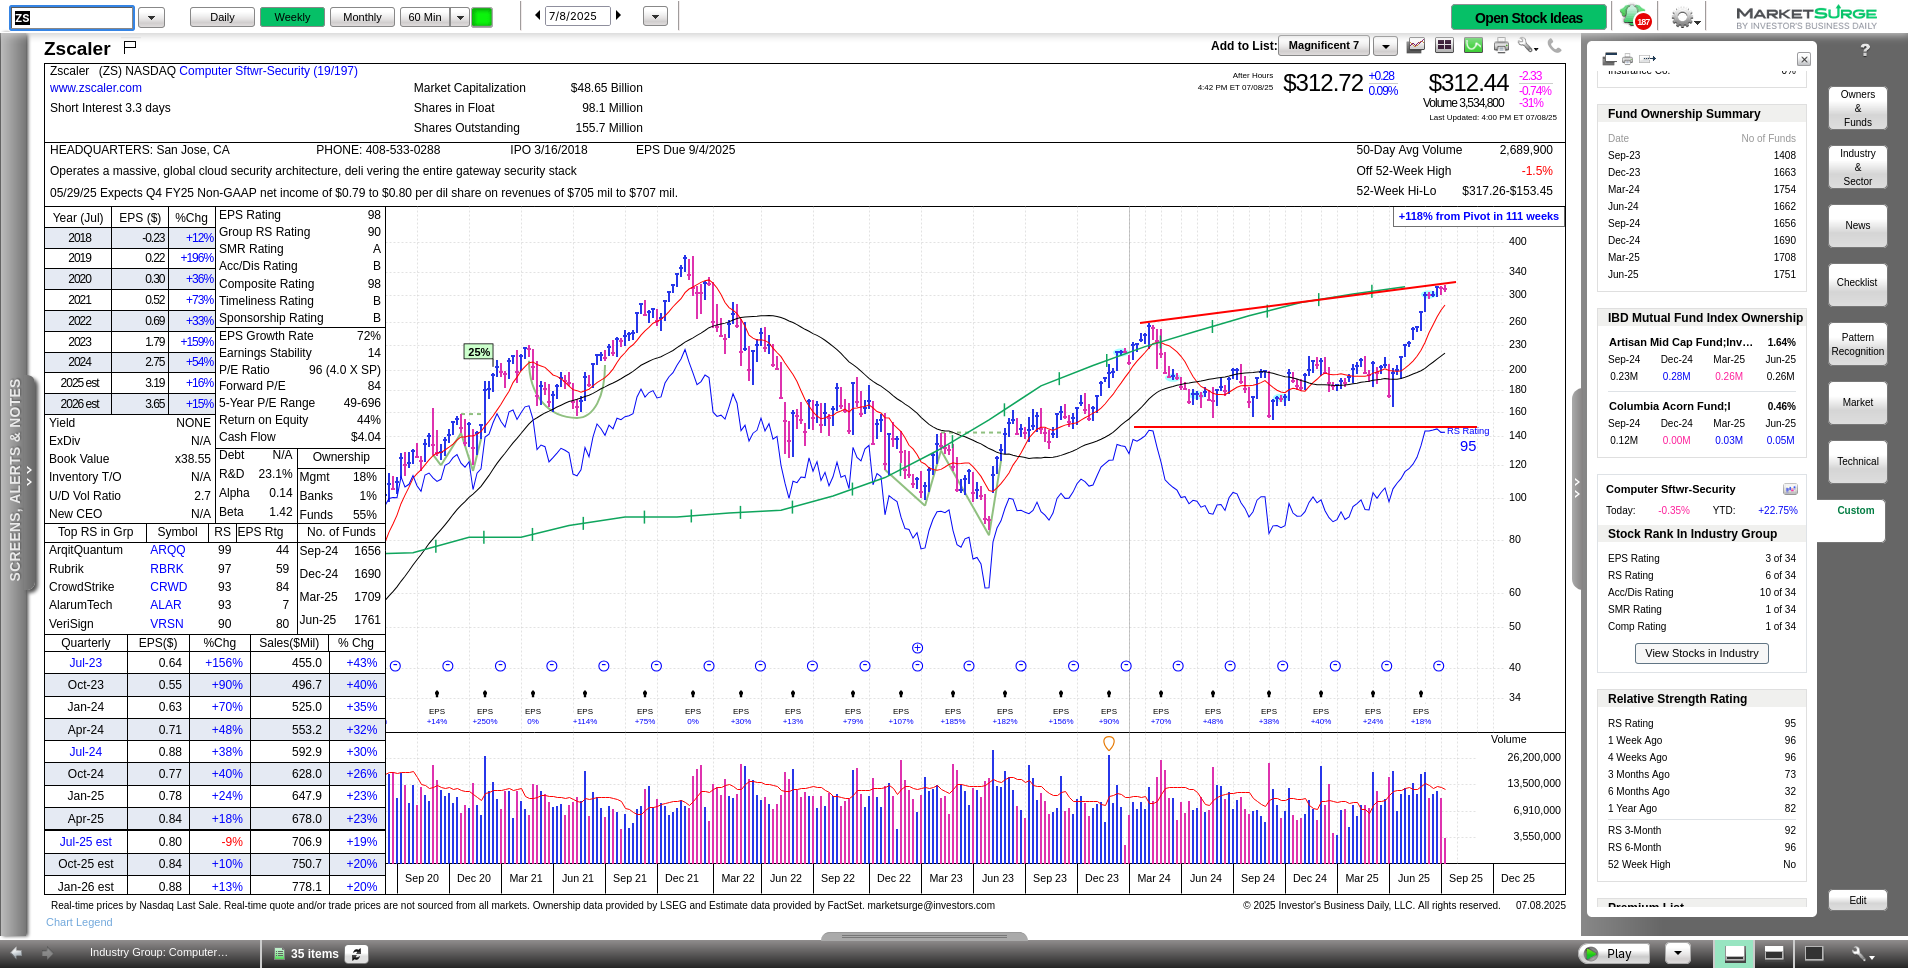Viewport: 1908px width, 968px height.
Task: Open the Technical tab
Action: 1857,461
